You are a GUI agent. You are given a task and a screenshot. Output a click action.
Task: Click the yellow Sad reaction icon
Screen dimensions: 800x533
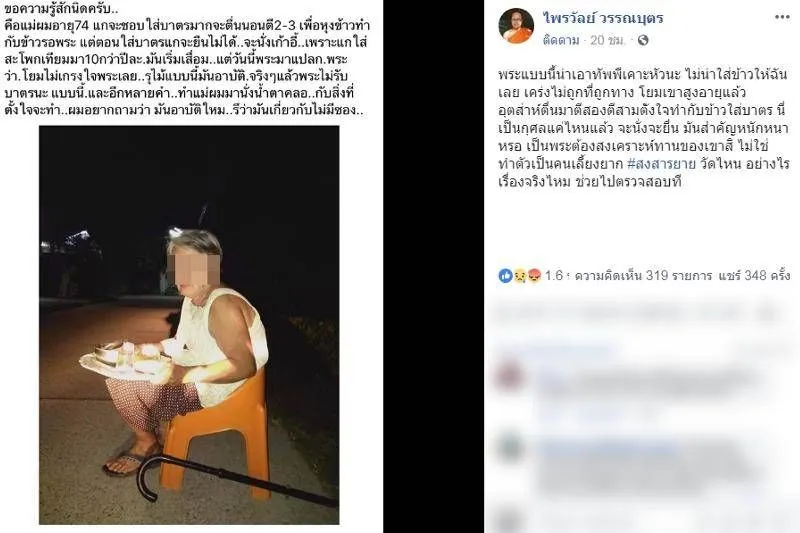519,276
